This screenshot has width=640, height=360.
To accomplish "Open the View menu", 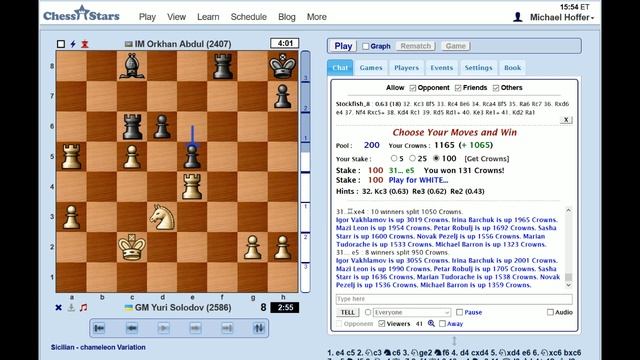I will pos(176,17).
